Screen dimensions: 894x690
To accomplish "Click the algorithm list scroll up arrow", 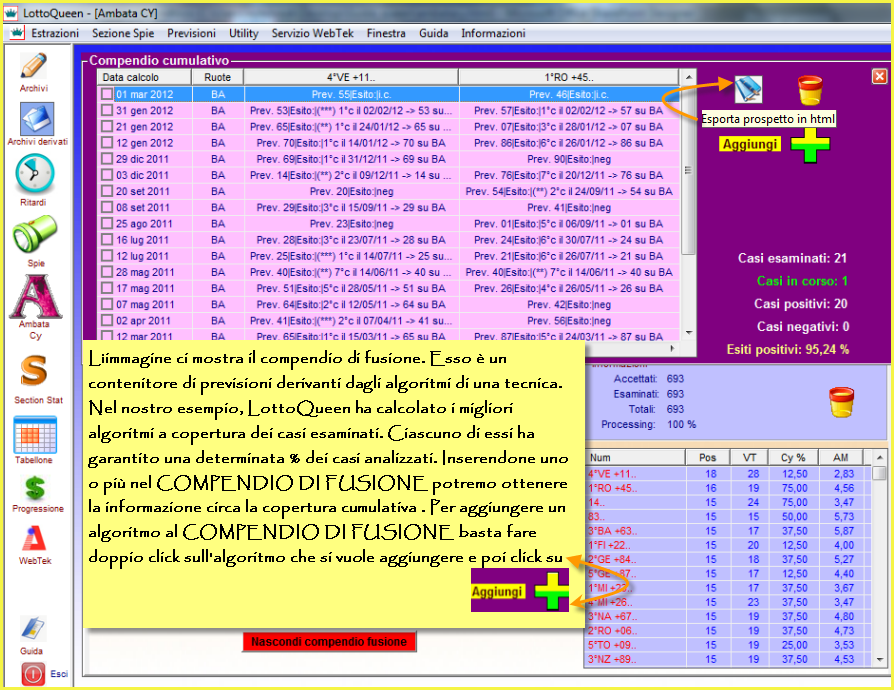I will click(880, 457).
